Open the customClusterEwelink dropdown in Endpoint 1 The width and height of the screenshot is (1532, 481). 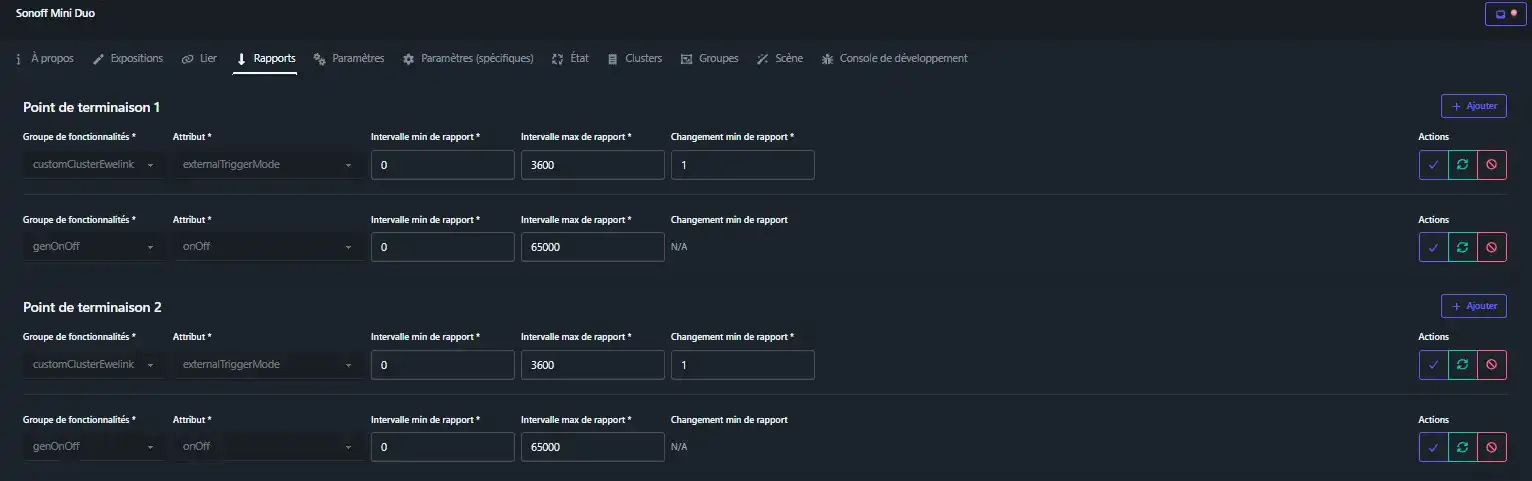pyautogui.click(x=93, y=165)
